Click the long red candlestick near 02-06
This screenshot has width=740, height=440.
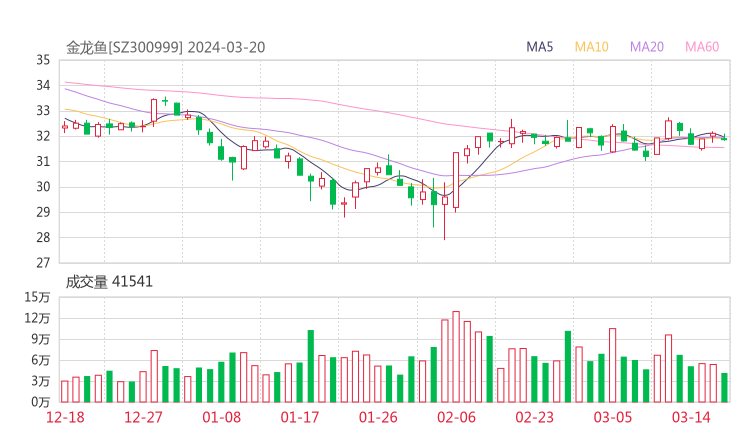pyautogui.click(x=456, y=180)
